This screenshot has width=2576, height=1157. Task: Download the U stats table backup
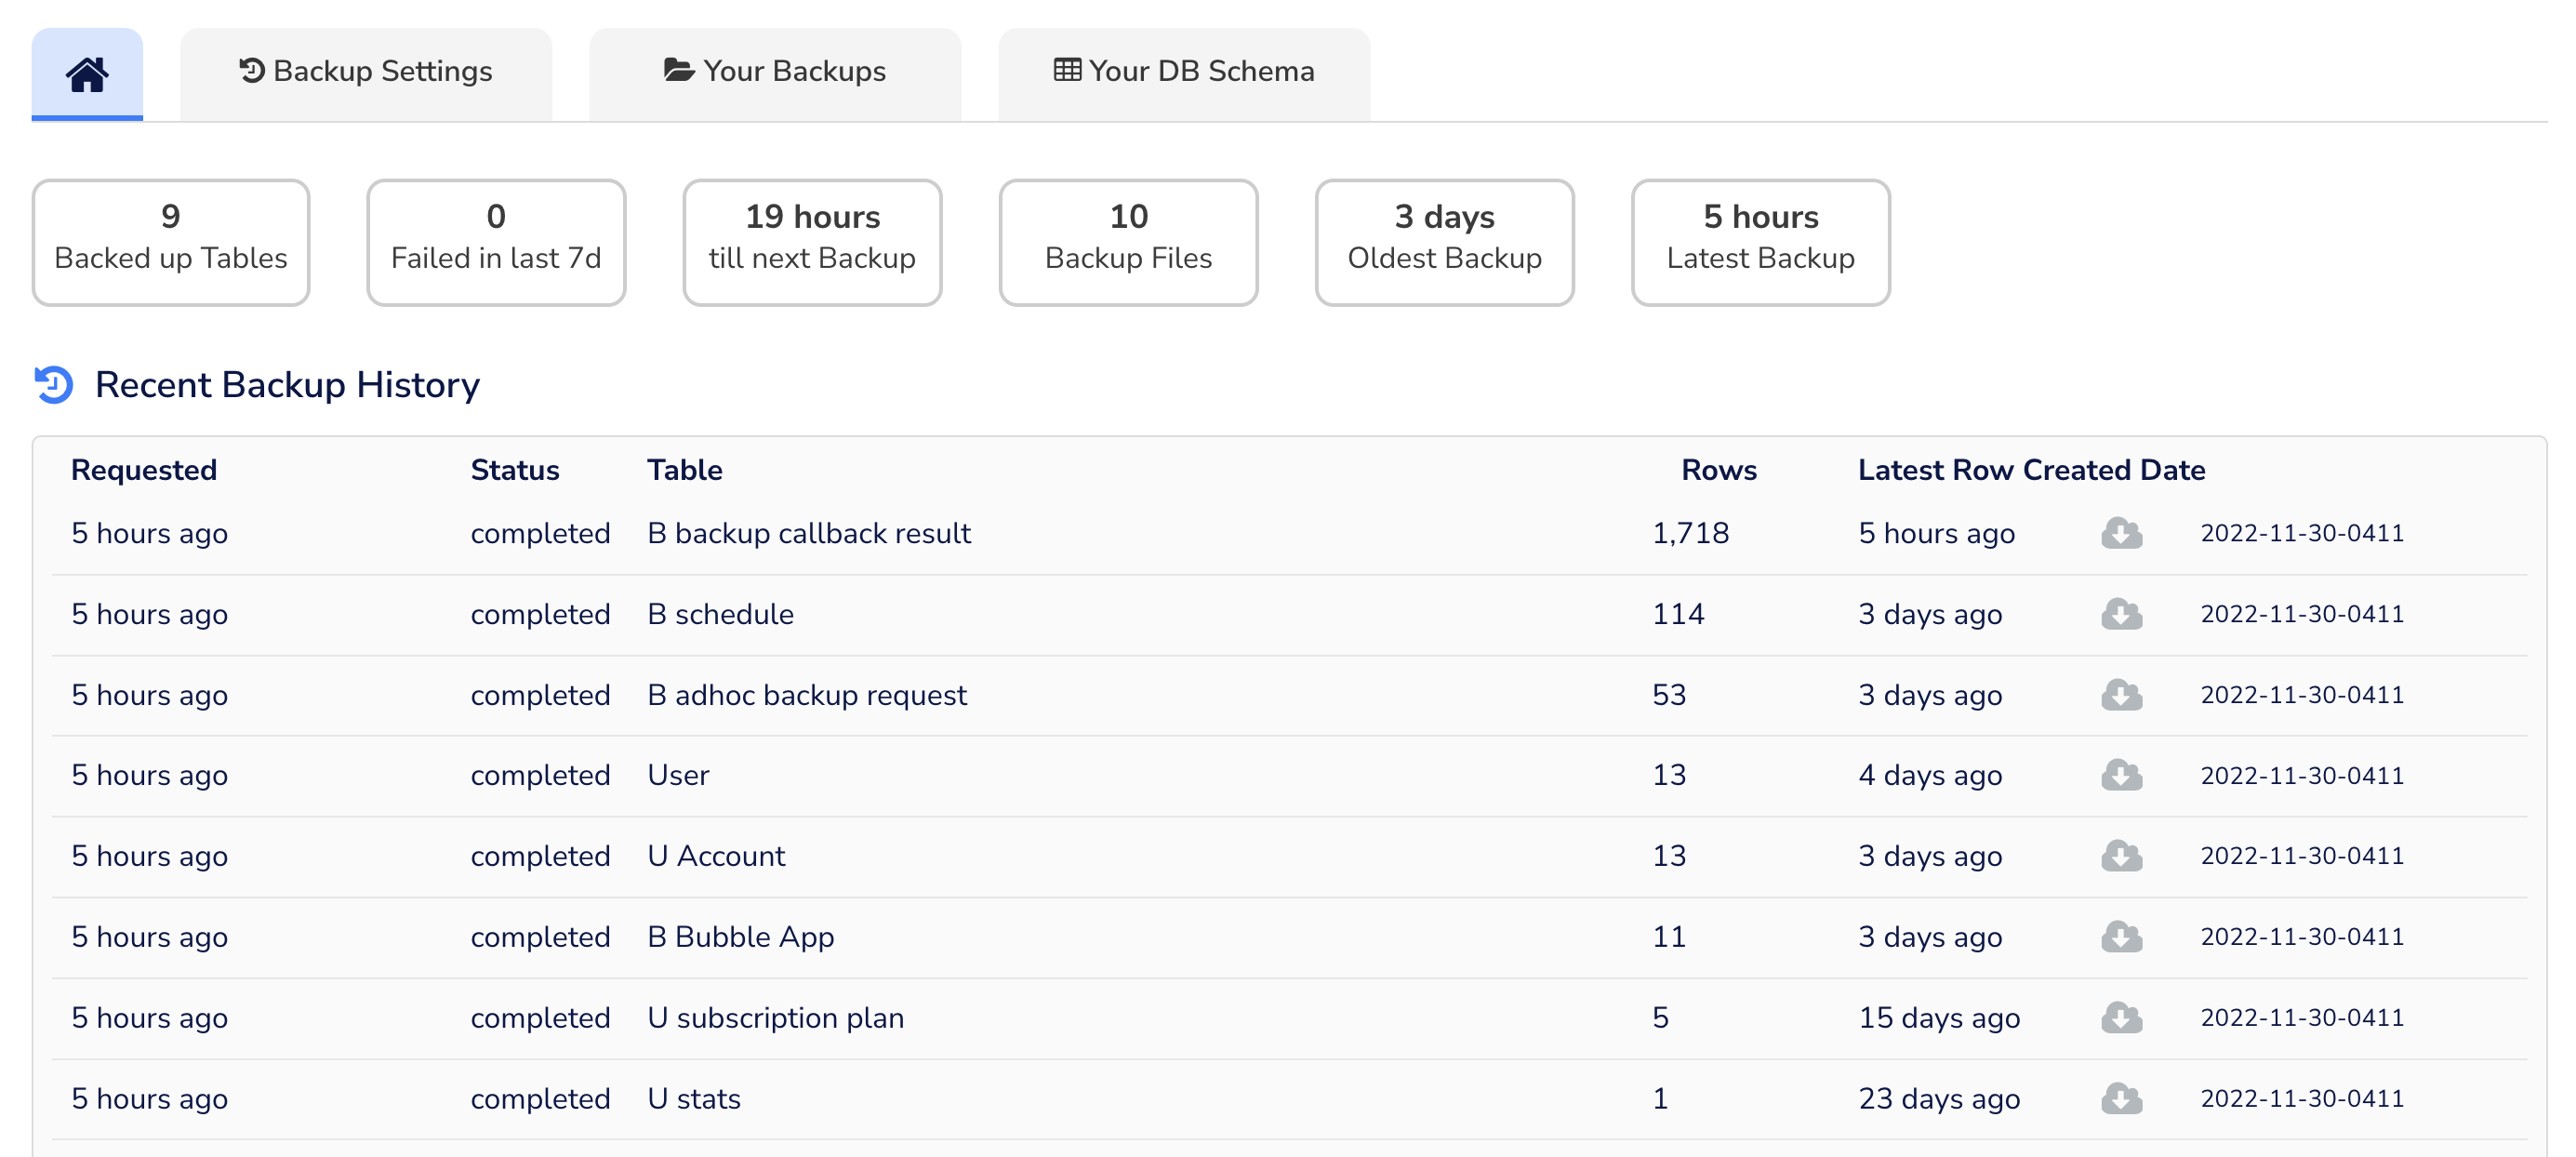(2121, 1099)
